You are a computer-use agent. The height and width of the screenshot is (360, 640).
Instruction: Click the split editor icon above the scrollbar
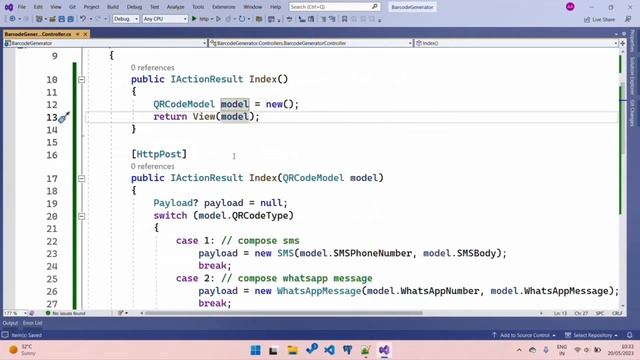click(x=622, y=43)
